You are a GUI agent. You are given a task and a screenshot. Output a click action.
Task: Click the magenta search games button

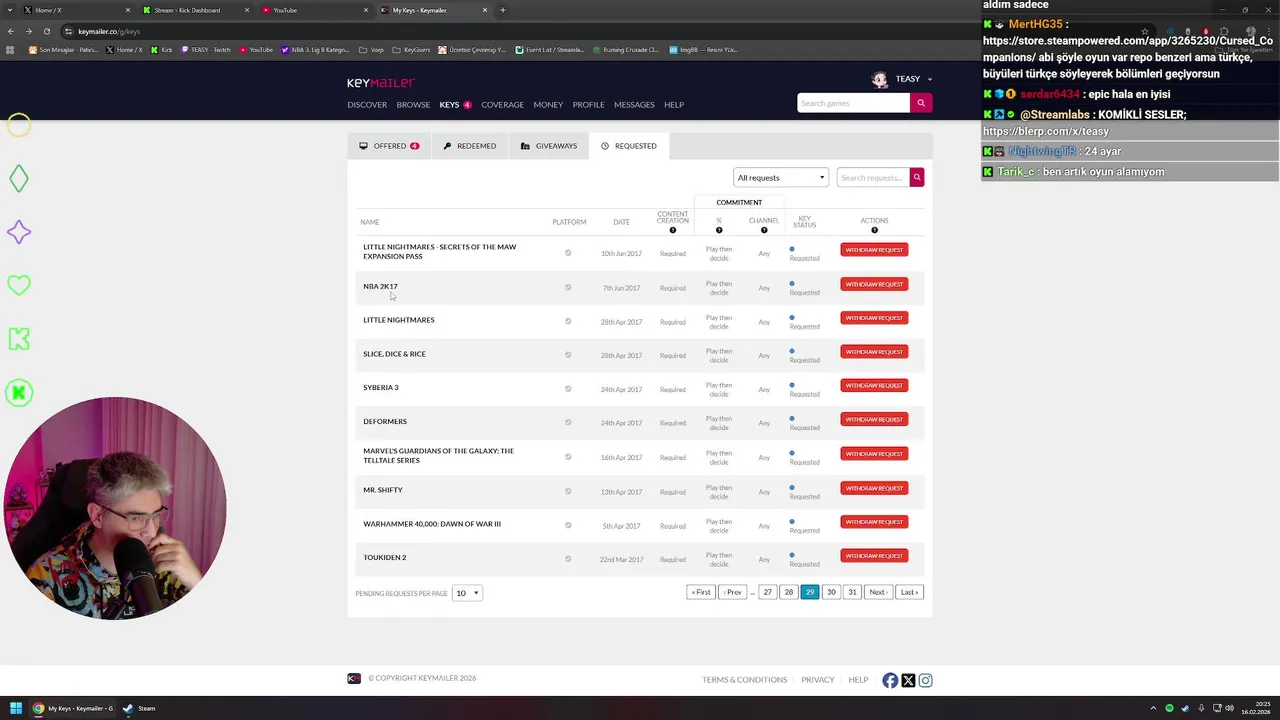pos(921,103)
